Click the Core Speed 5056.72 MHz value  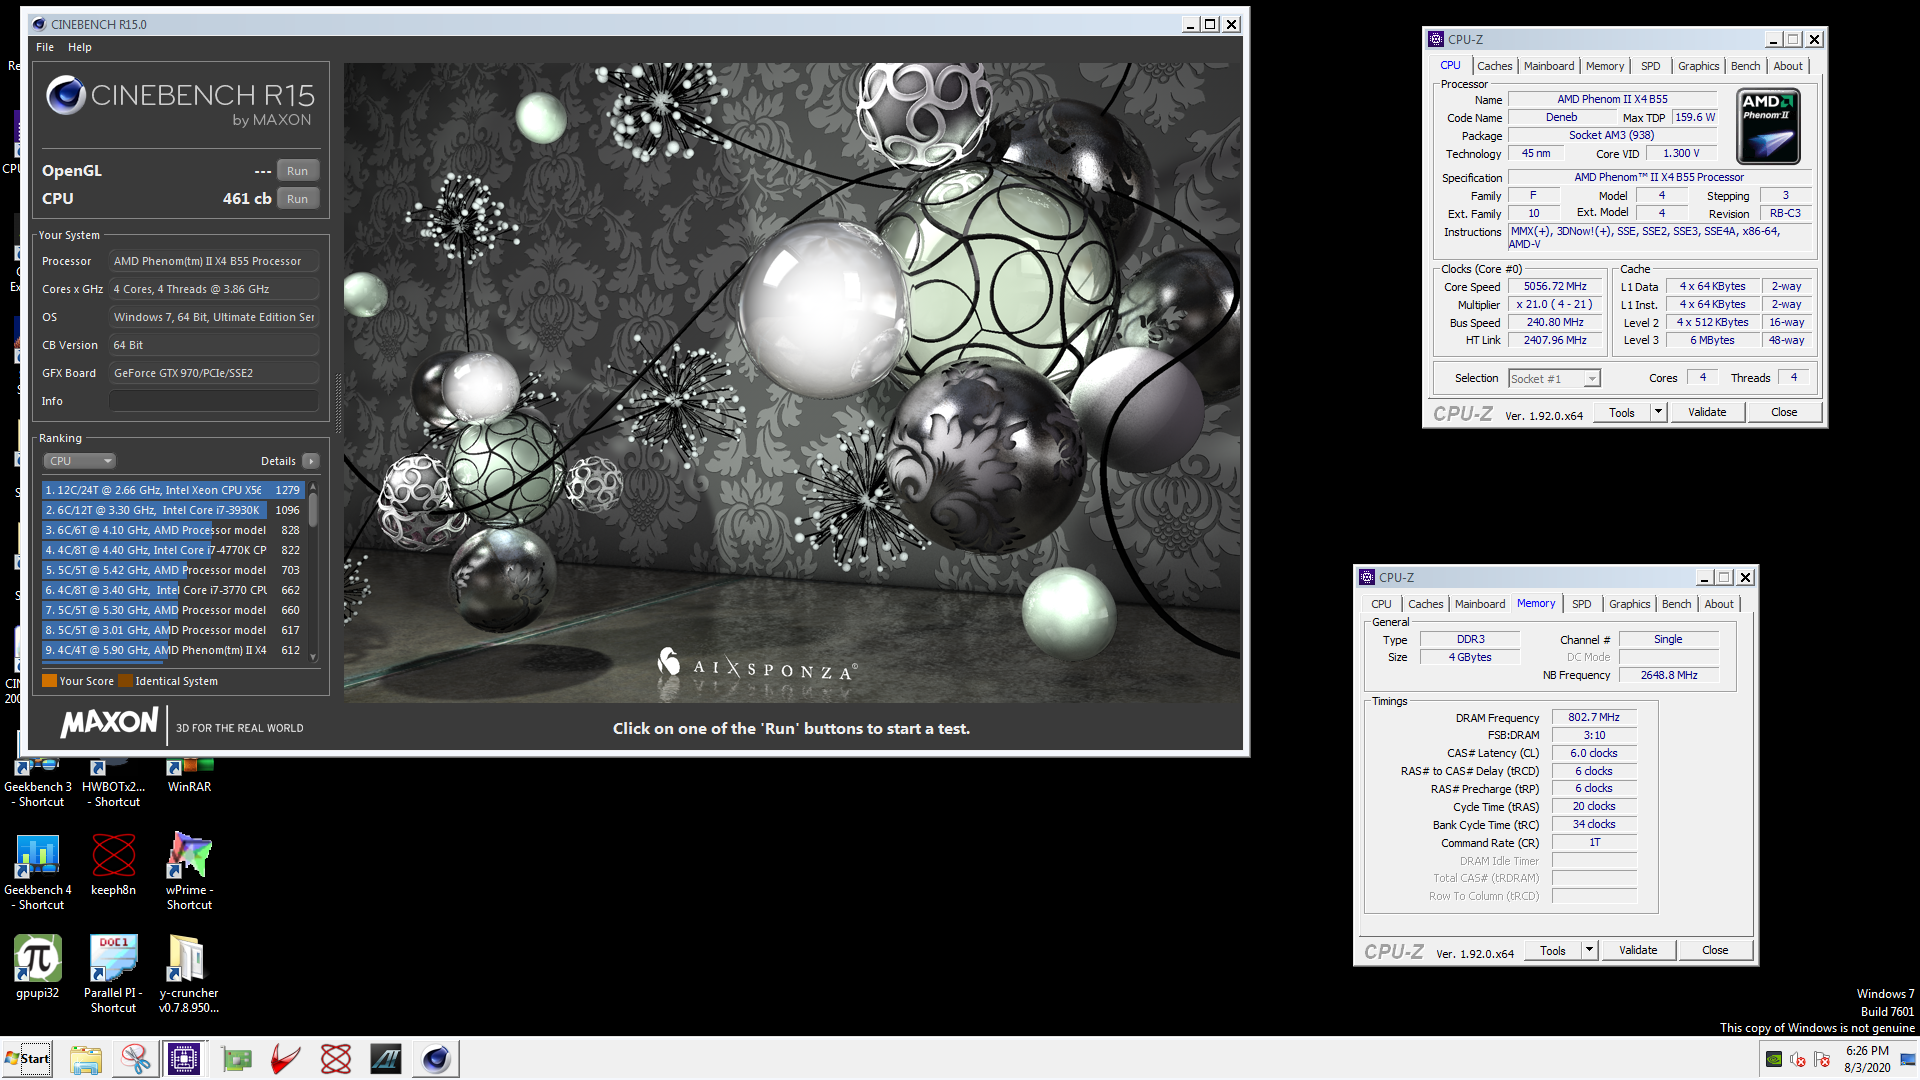click(x=1556, y=286)
